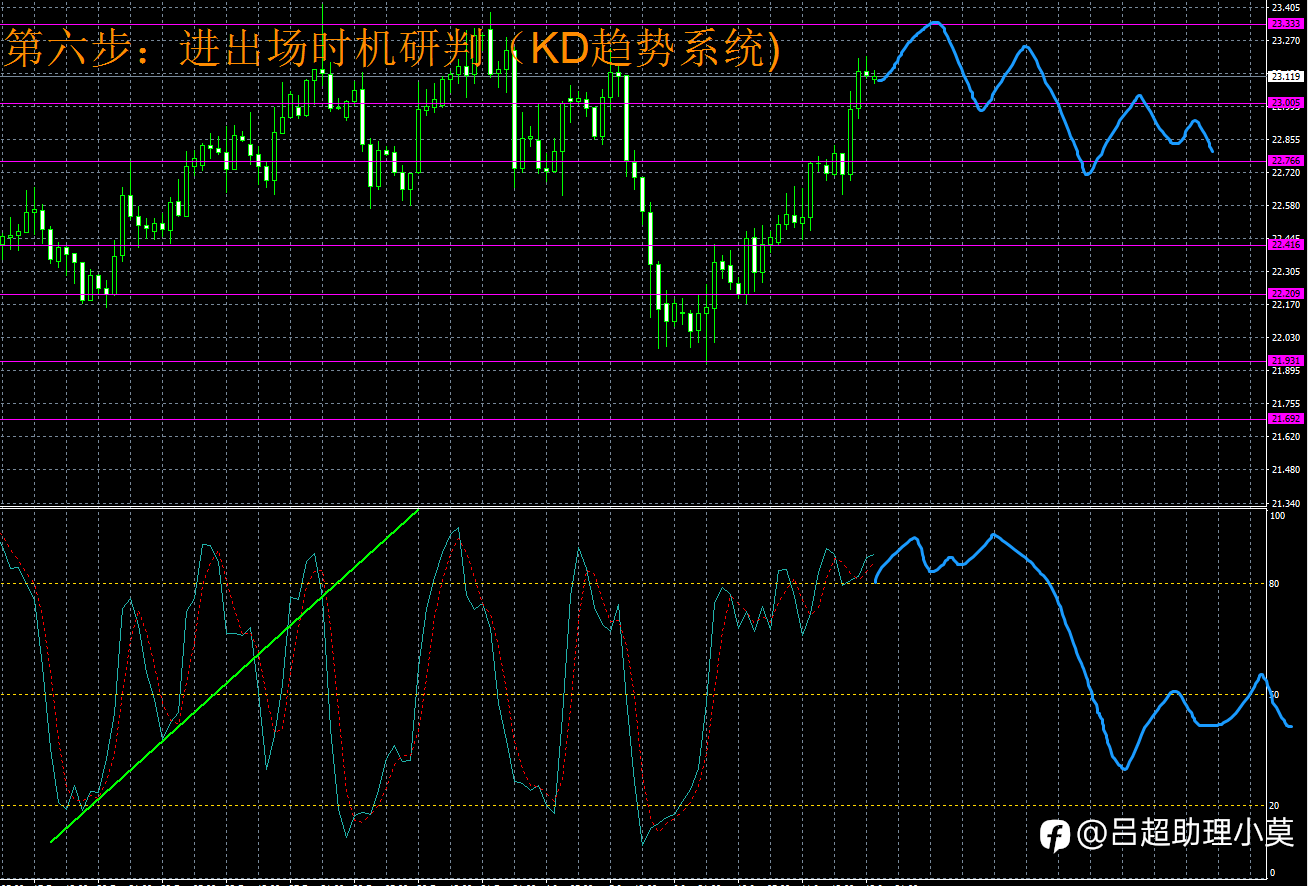The width and height of the screenshot is (1309, 886).
Task: Click the 22.855 price axis value
Action: pos(1285,139)
